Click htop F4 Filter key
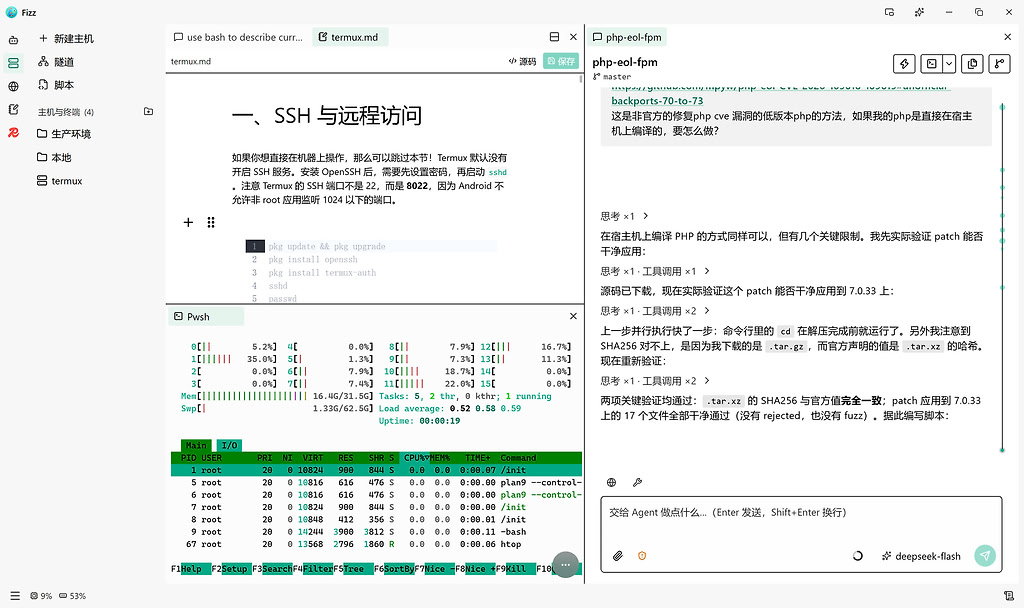This screenshot has width=1024, height=608. (x=313, y=569)
